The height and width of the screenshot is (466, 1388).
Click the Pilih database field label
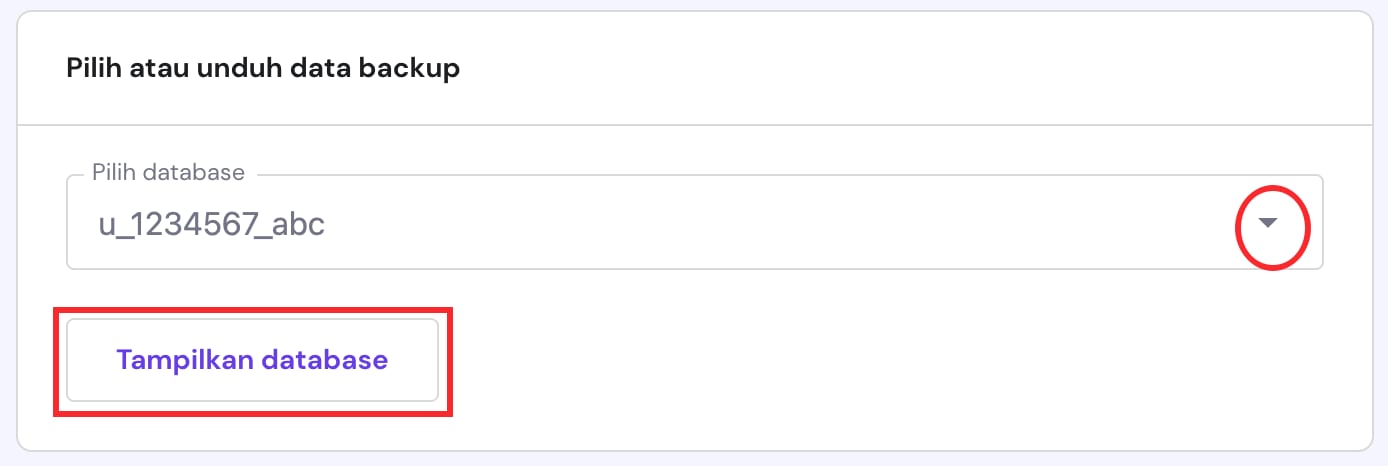[168, 172]
